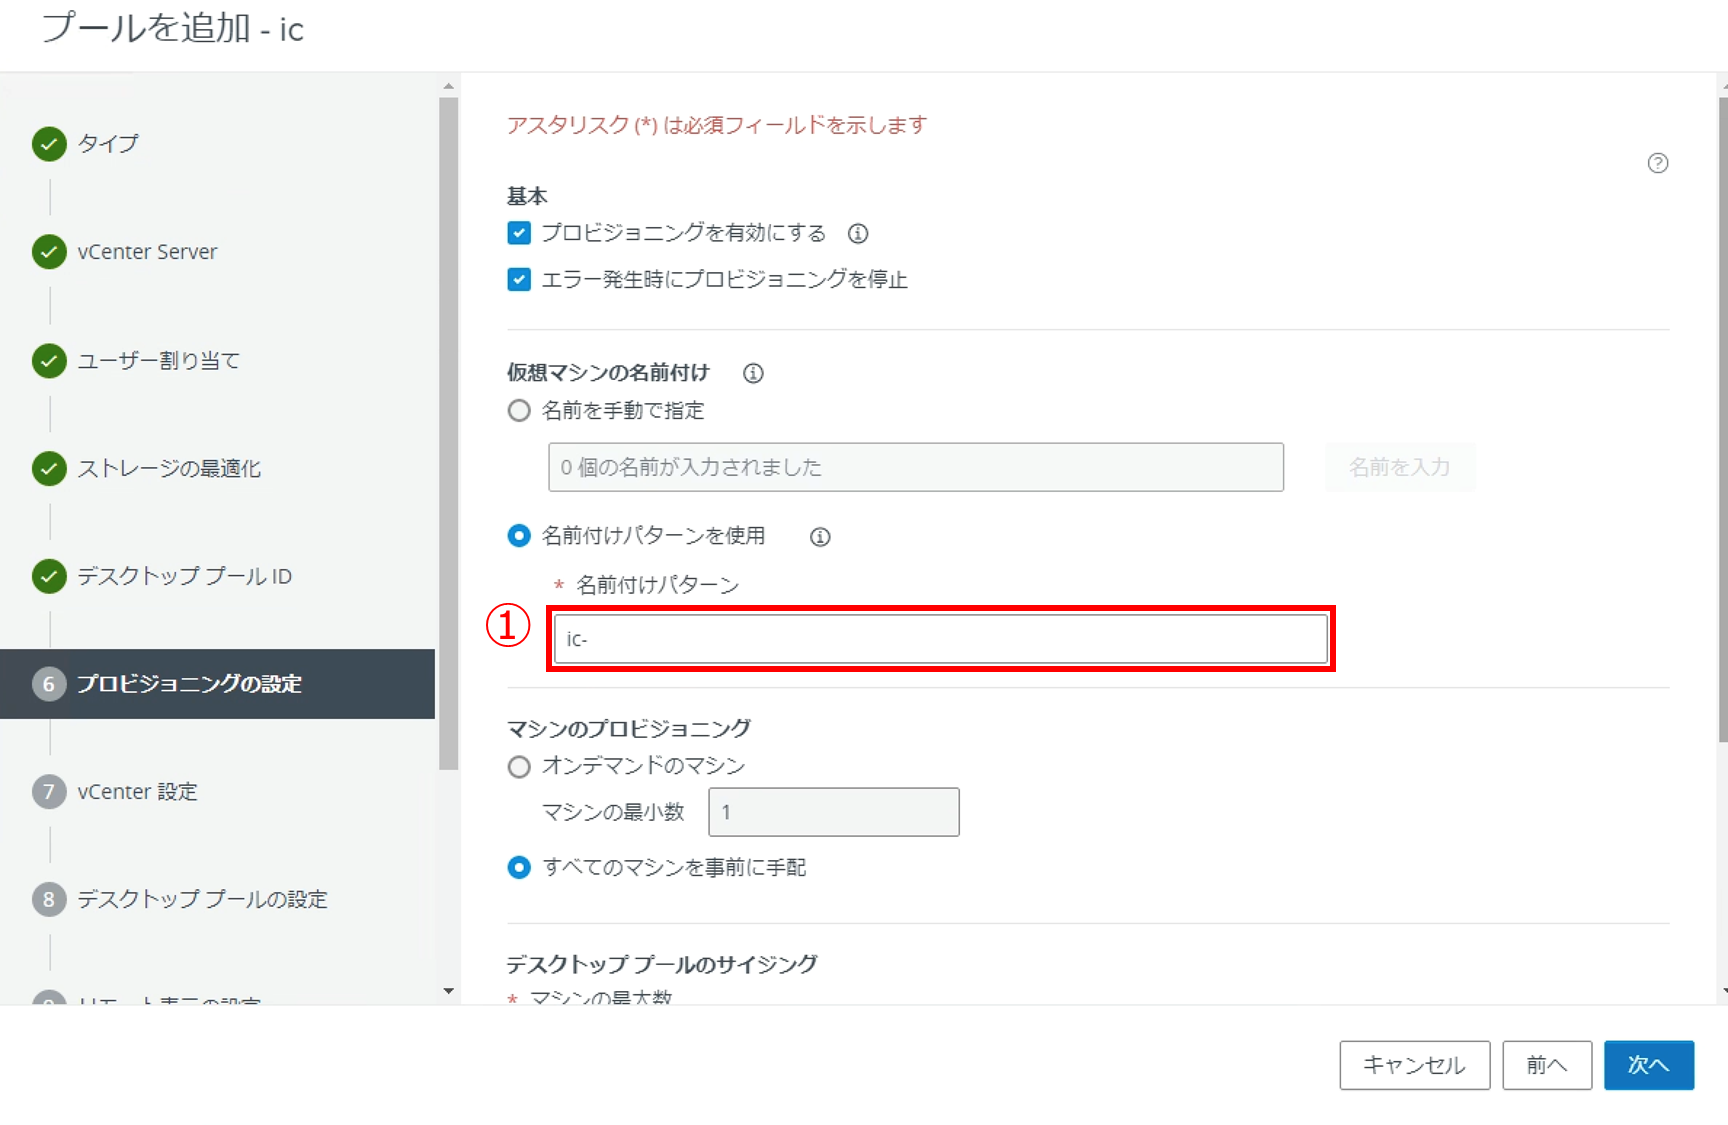The width and height of the screenshot is (1728, 1125).
Task: Go to ユーザー割り当て wizard step
Action: [x=158, y=361]
